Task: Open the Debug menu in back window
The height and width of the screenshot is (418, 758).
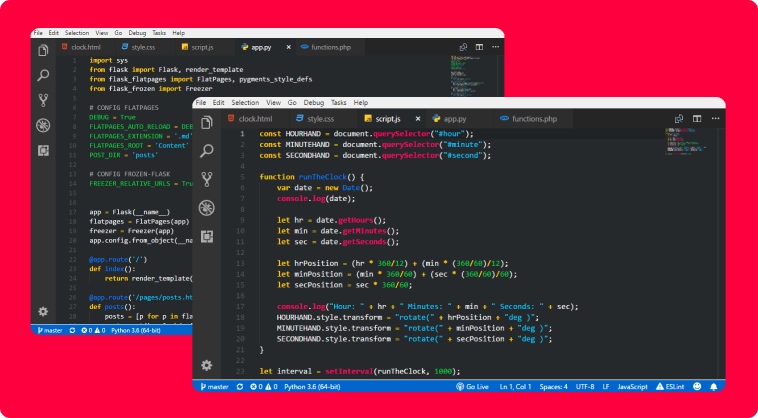Action: [137, 33]
